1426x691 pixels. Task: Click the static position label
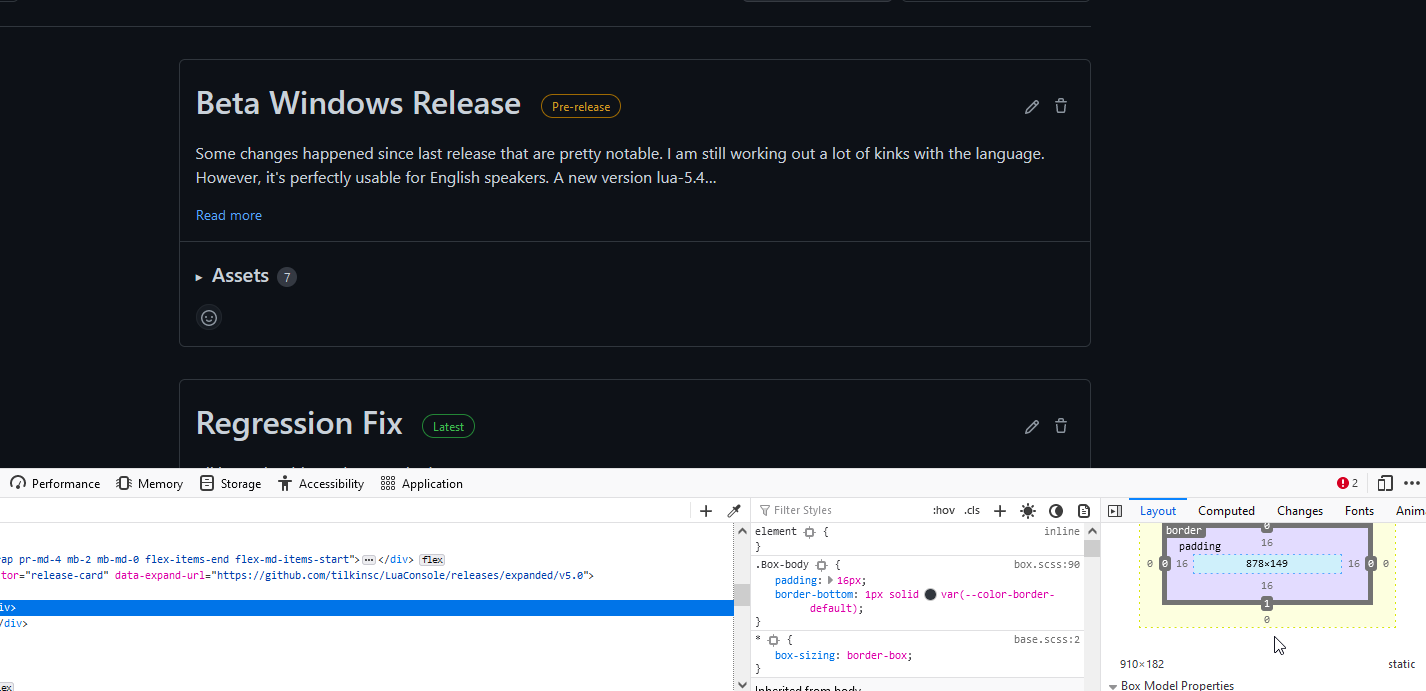click(x=1402, y=664)
